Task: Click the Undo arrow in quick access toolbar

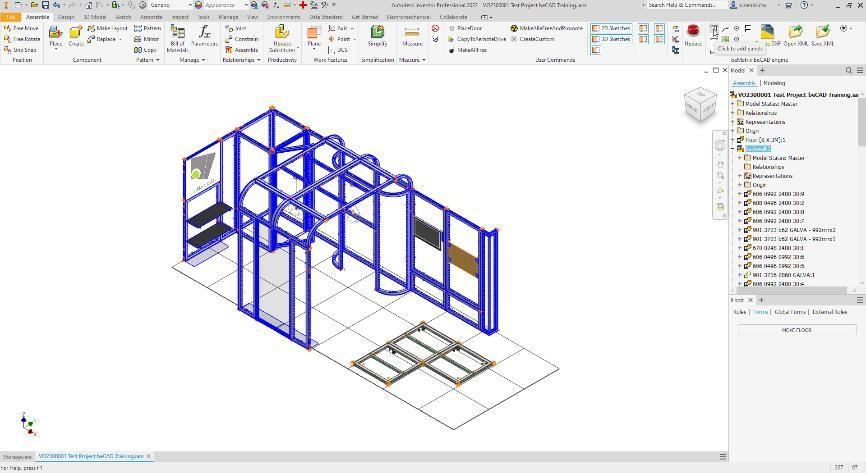Action: point(56,5)
